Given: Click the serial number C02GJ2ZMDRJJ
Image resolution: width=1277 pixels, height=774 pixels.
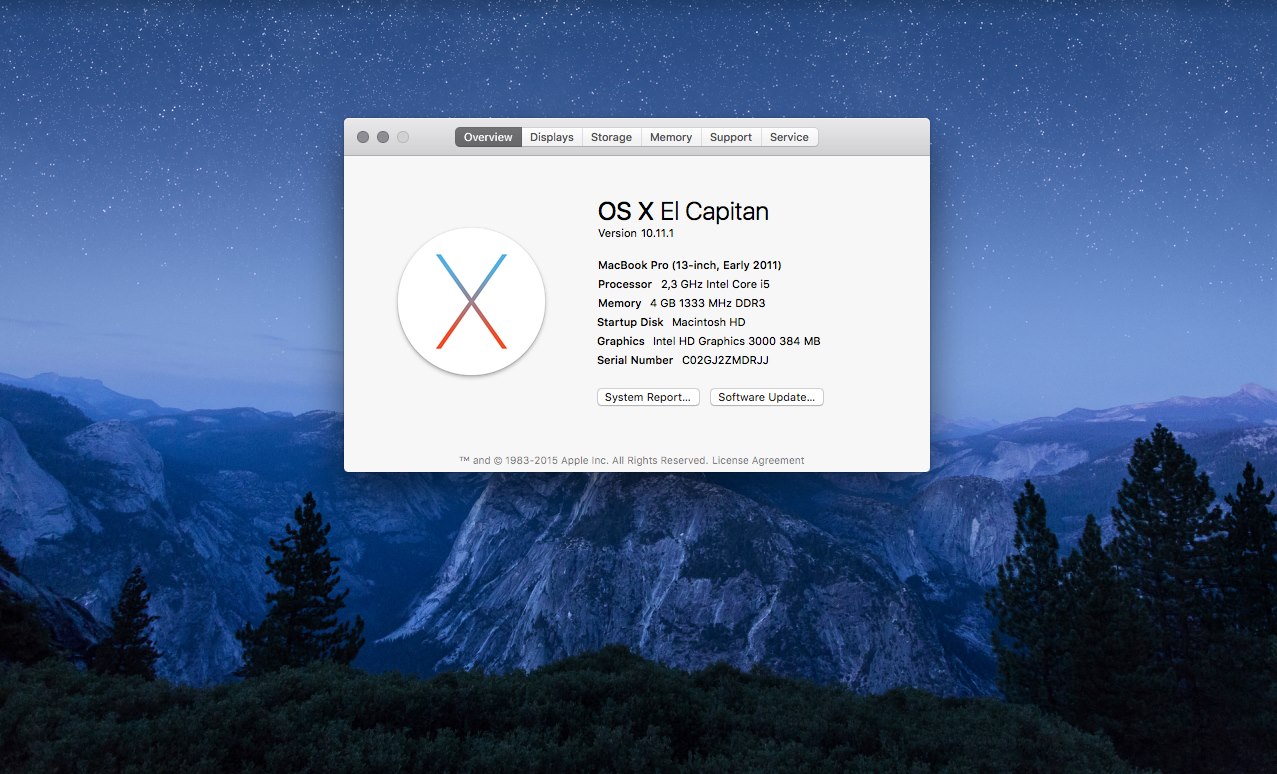Looking at the screenshot, I should coord(726,360).
